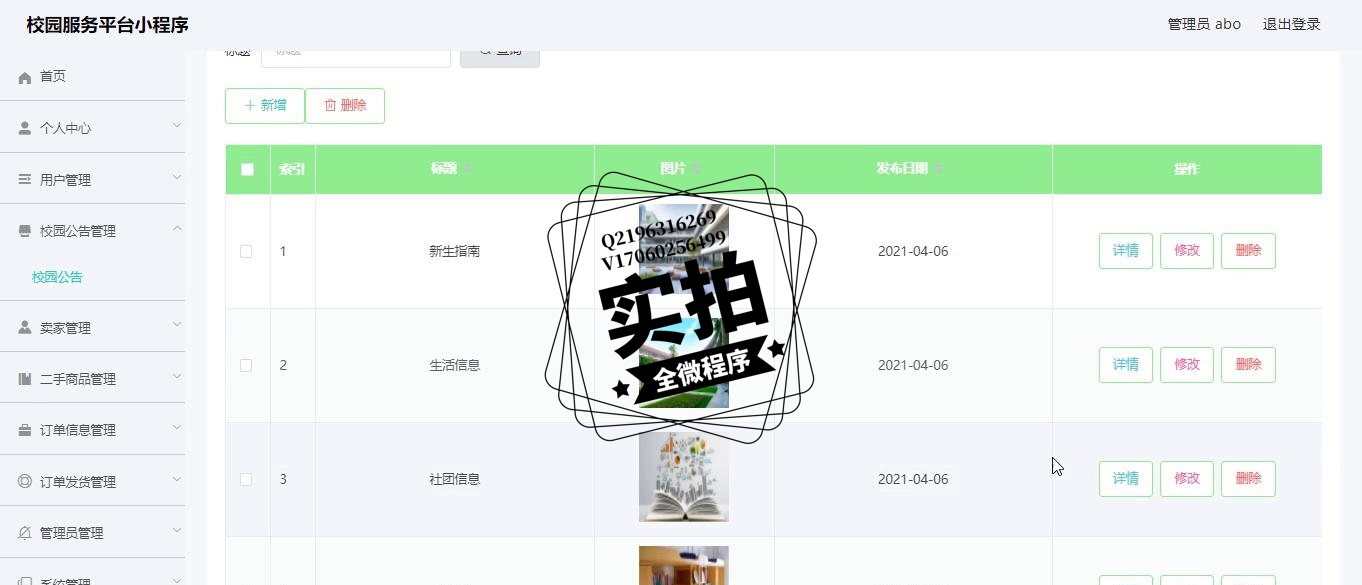This screenshot has width=1362, height=585.
Task: Click 修改 for the 生活信息 row
Action: click(1187, 365)
